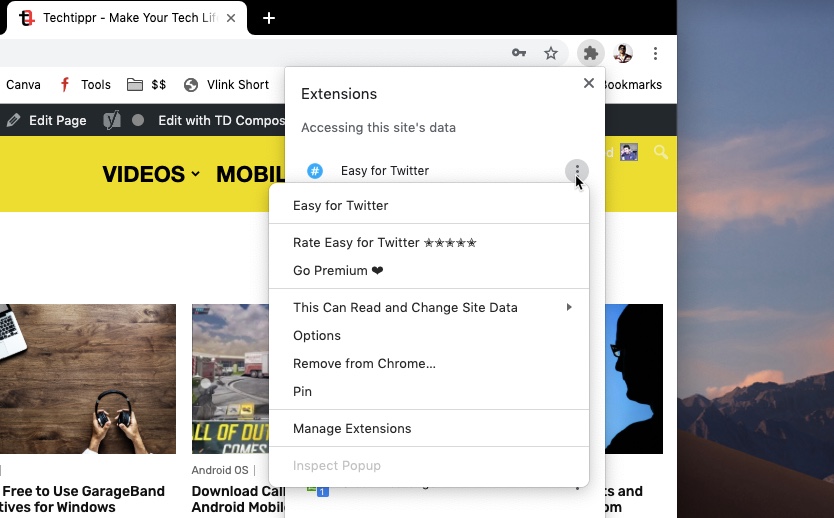Screen dimensions: 834x518
Task: Open the Vlink Short bookmark
Action: tap(226, 85)
